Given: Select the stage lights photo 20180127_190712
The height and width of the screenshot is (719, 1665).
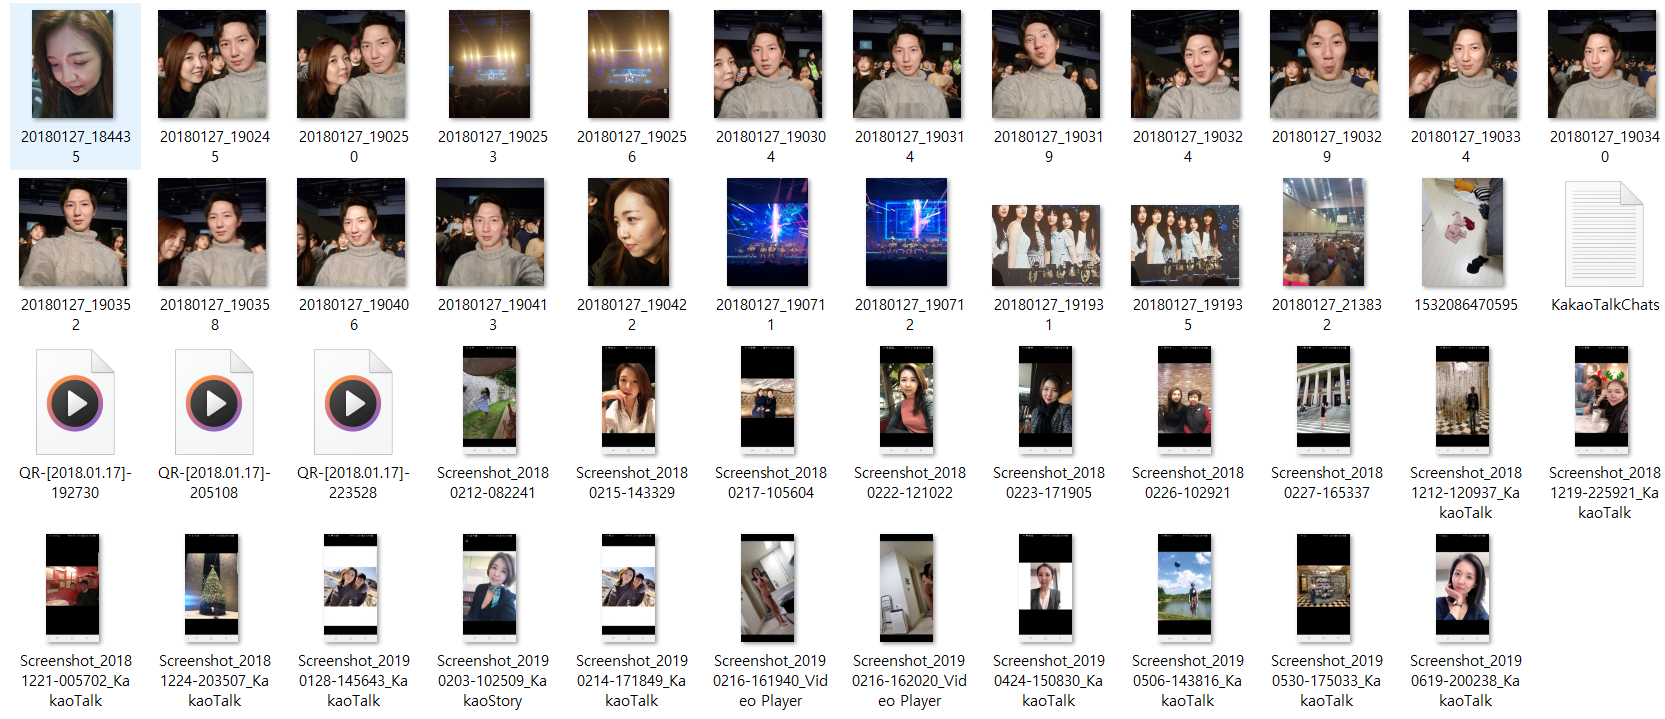Looking at the screenshot, I should coord(907,232).
